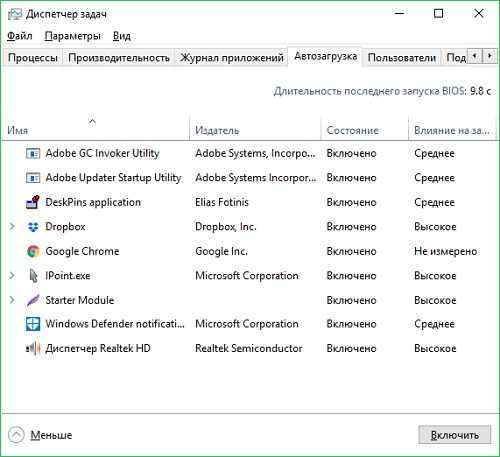Expand the Starter Module entry
Viewport: 500px width, 457px height.
(12, 300)
